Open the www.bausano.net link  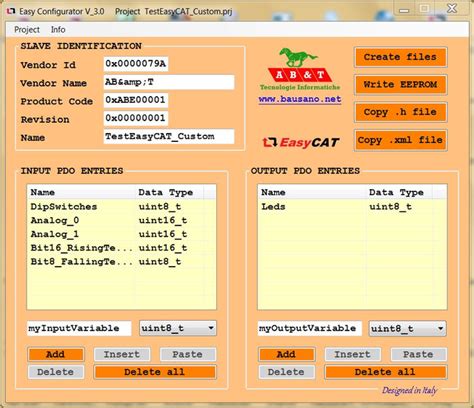click(x=300, y=99)
